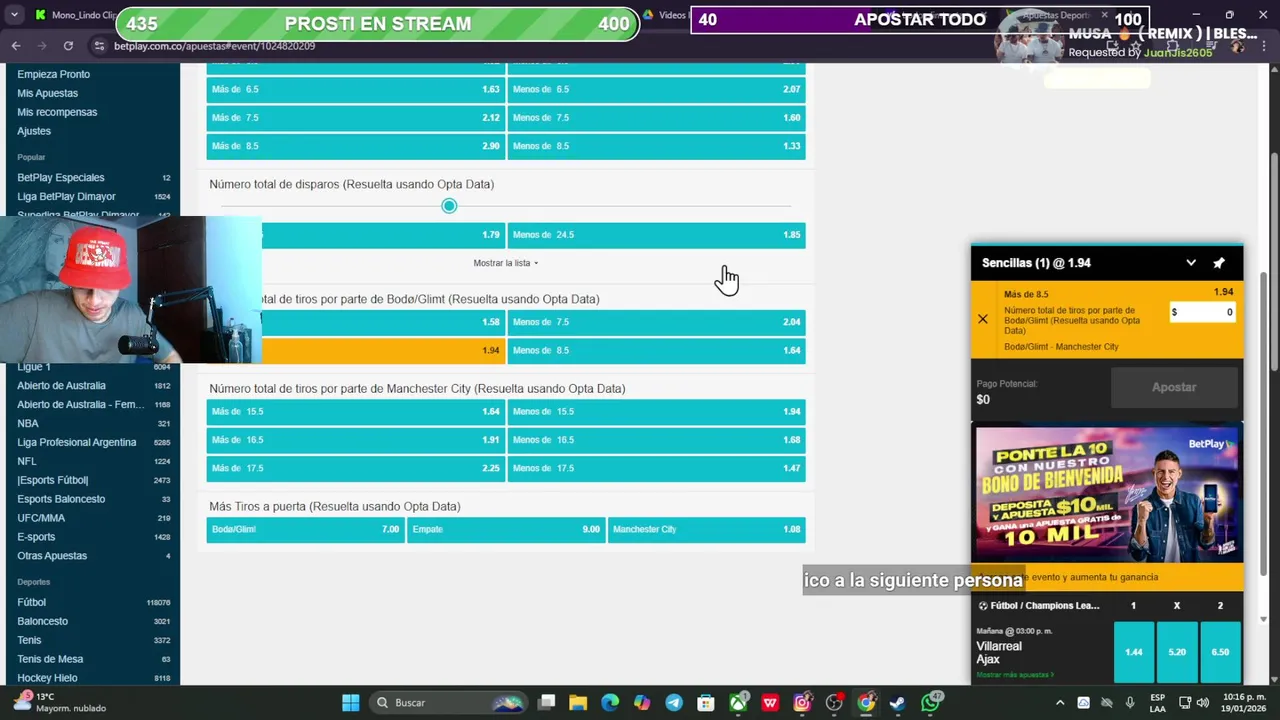This screenshot has height=720, width=1280.
Task: Pick Empate at 9.00
Action: [x=505, y=530]
